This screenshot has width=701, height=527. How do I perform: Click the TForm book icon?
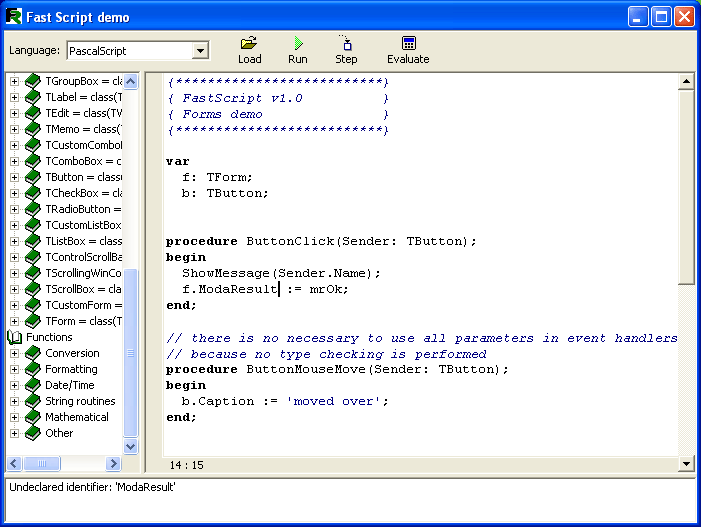33,321
